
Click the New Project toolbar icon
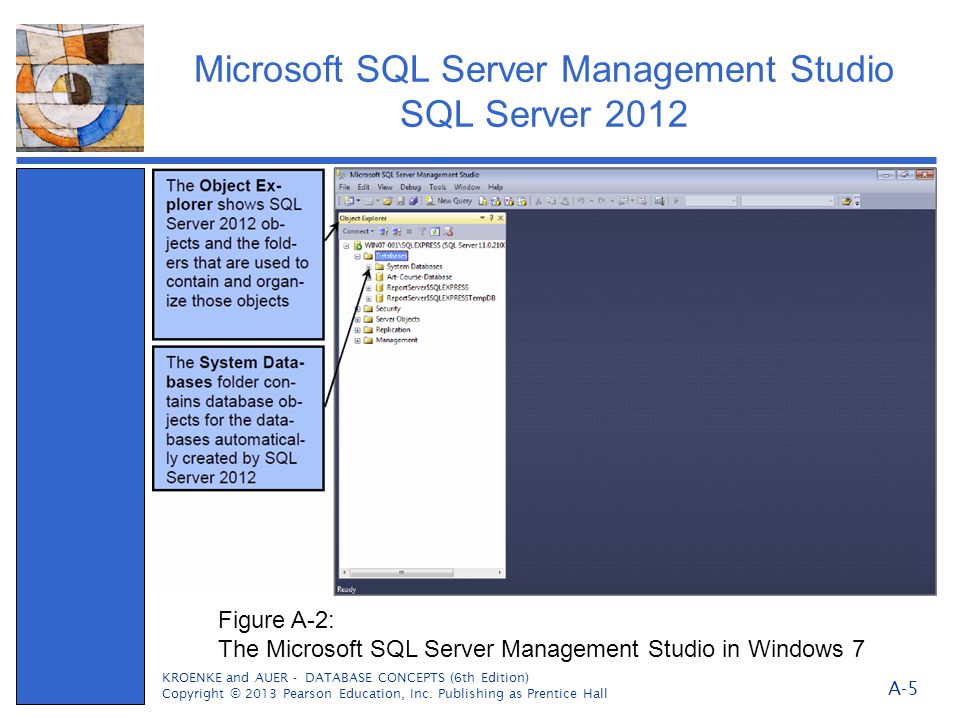349,201
